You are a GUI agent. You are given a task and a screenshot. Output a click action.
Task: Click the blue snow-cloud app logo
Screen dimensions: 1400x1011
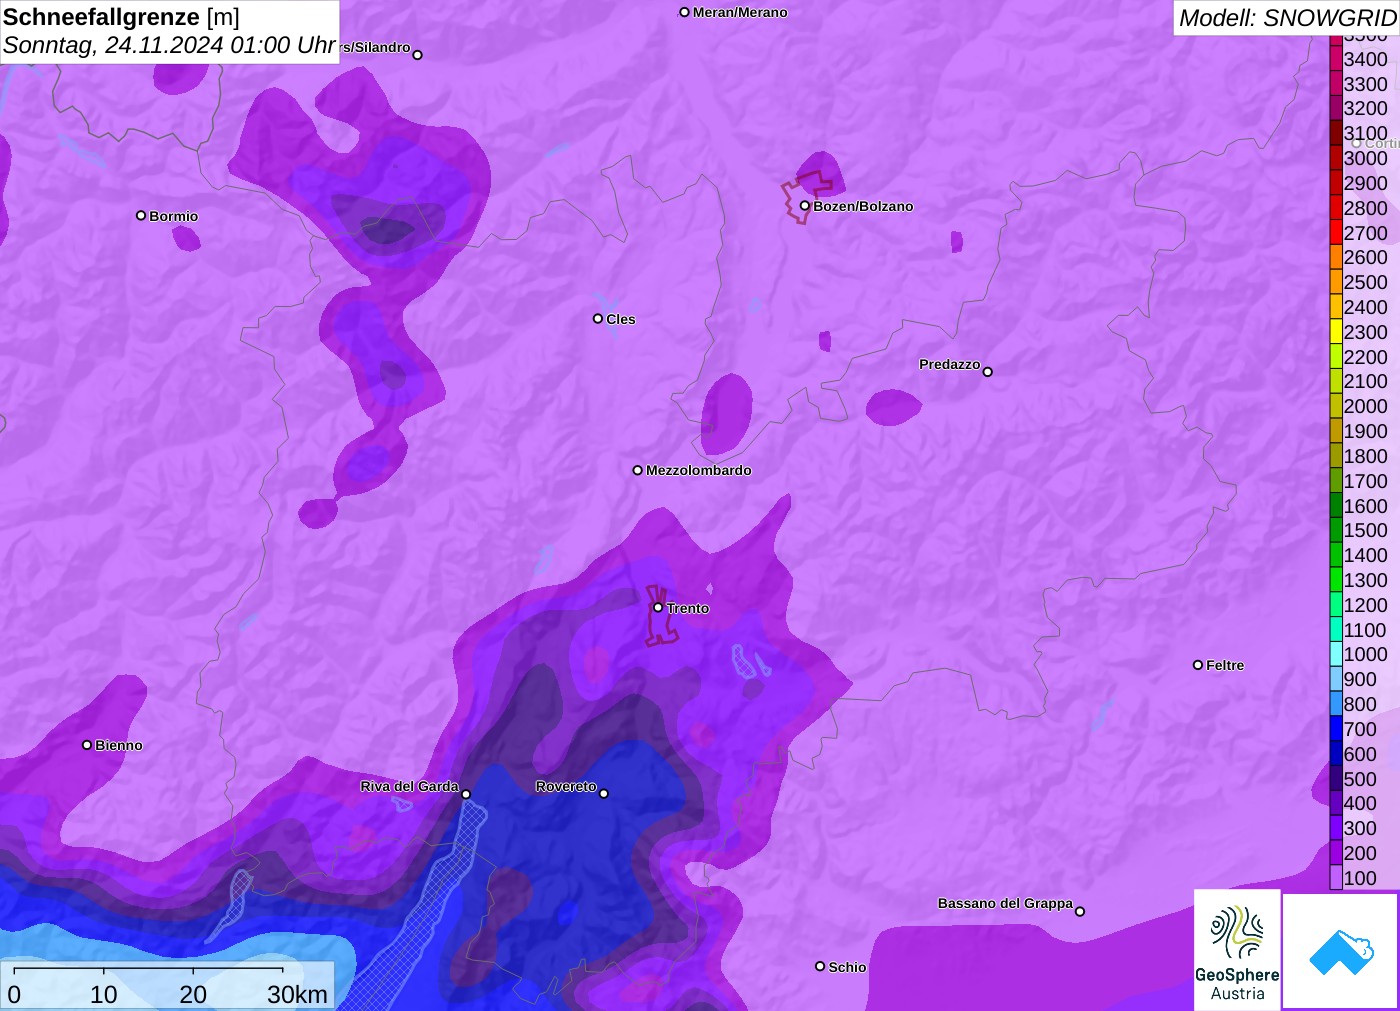point(1341,951)
